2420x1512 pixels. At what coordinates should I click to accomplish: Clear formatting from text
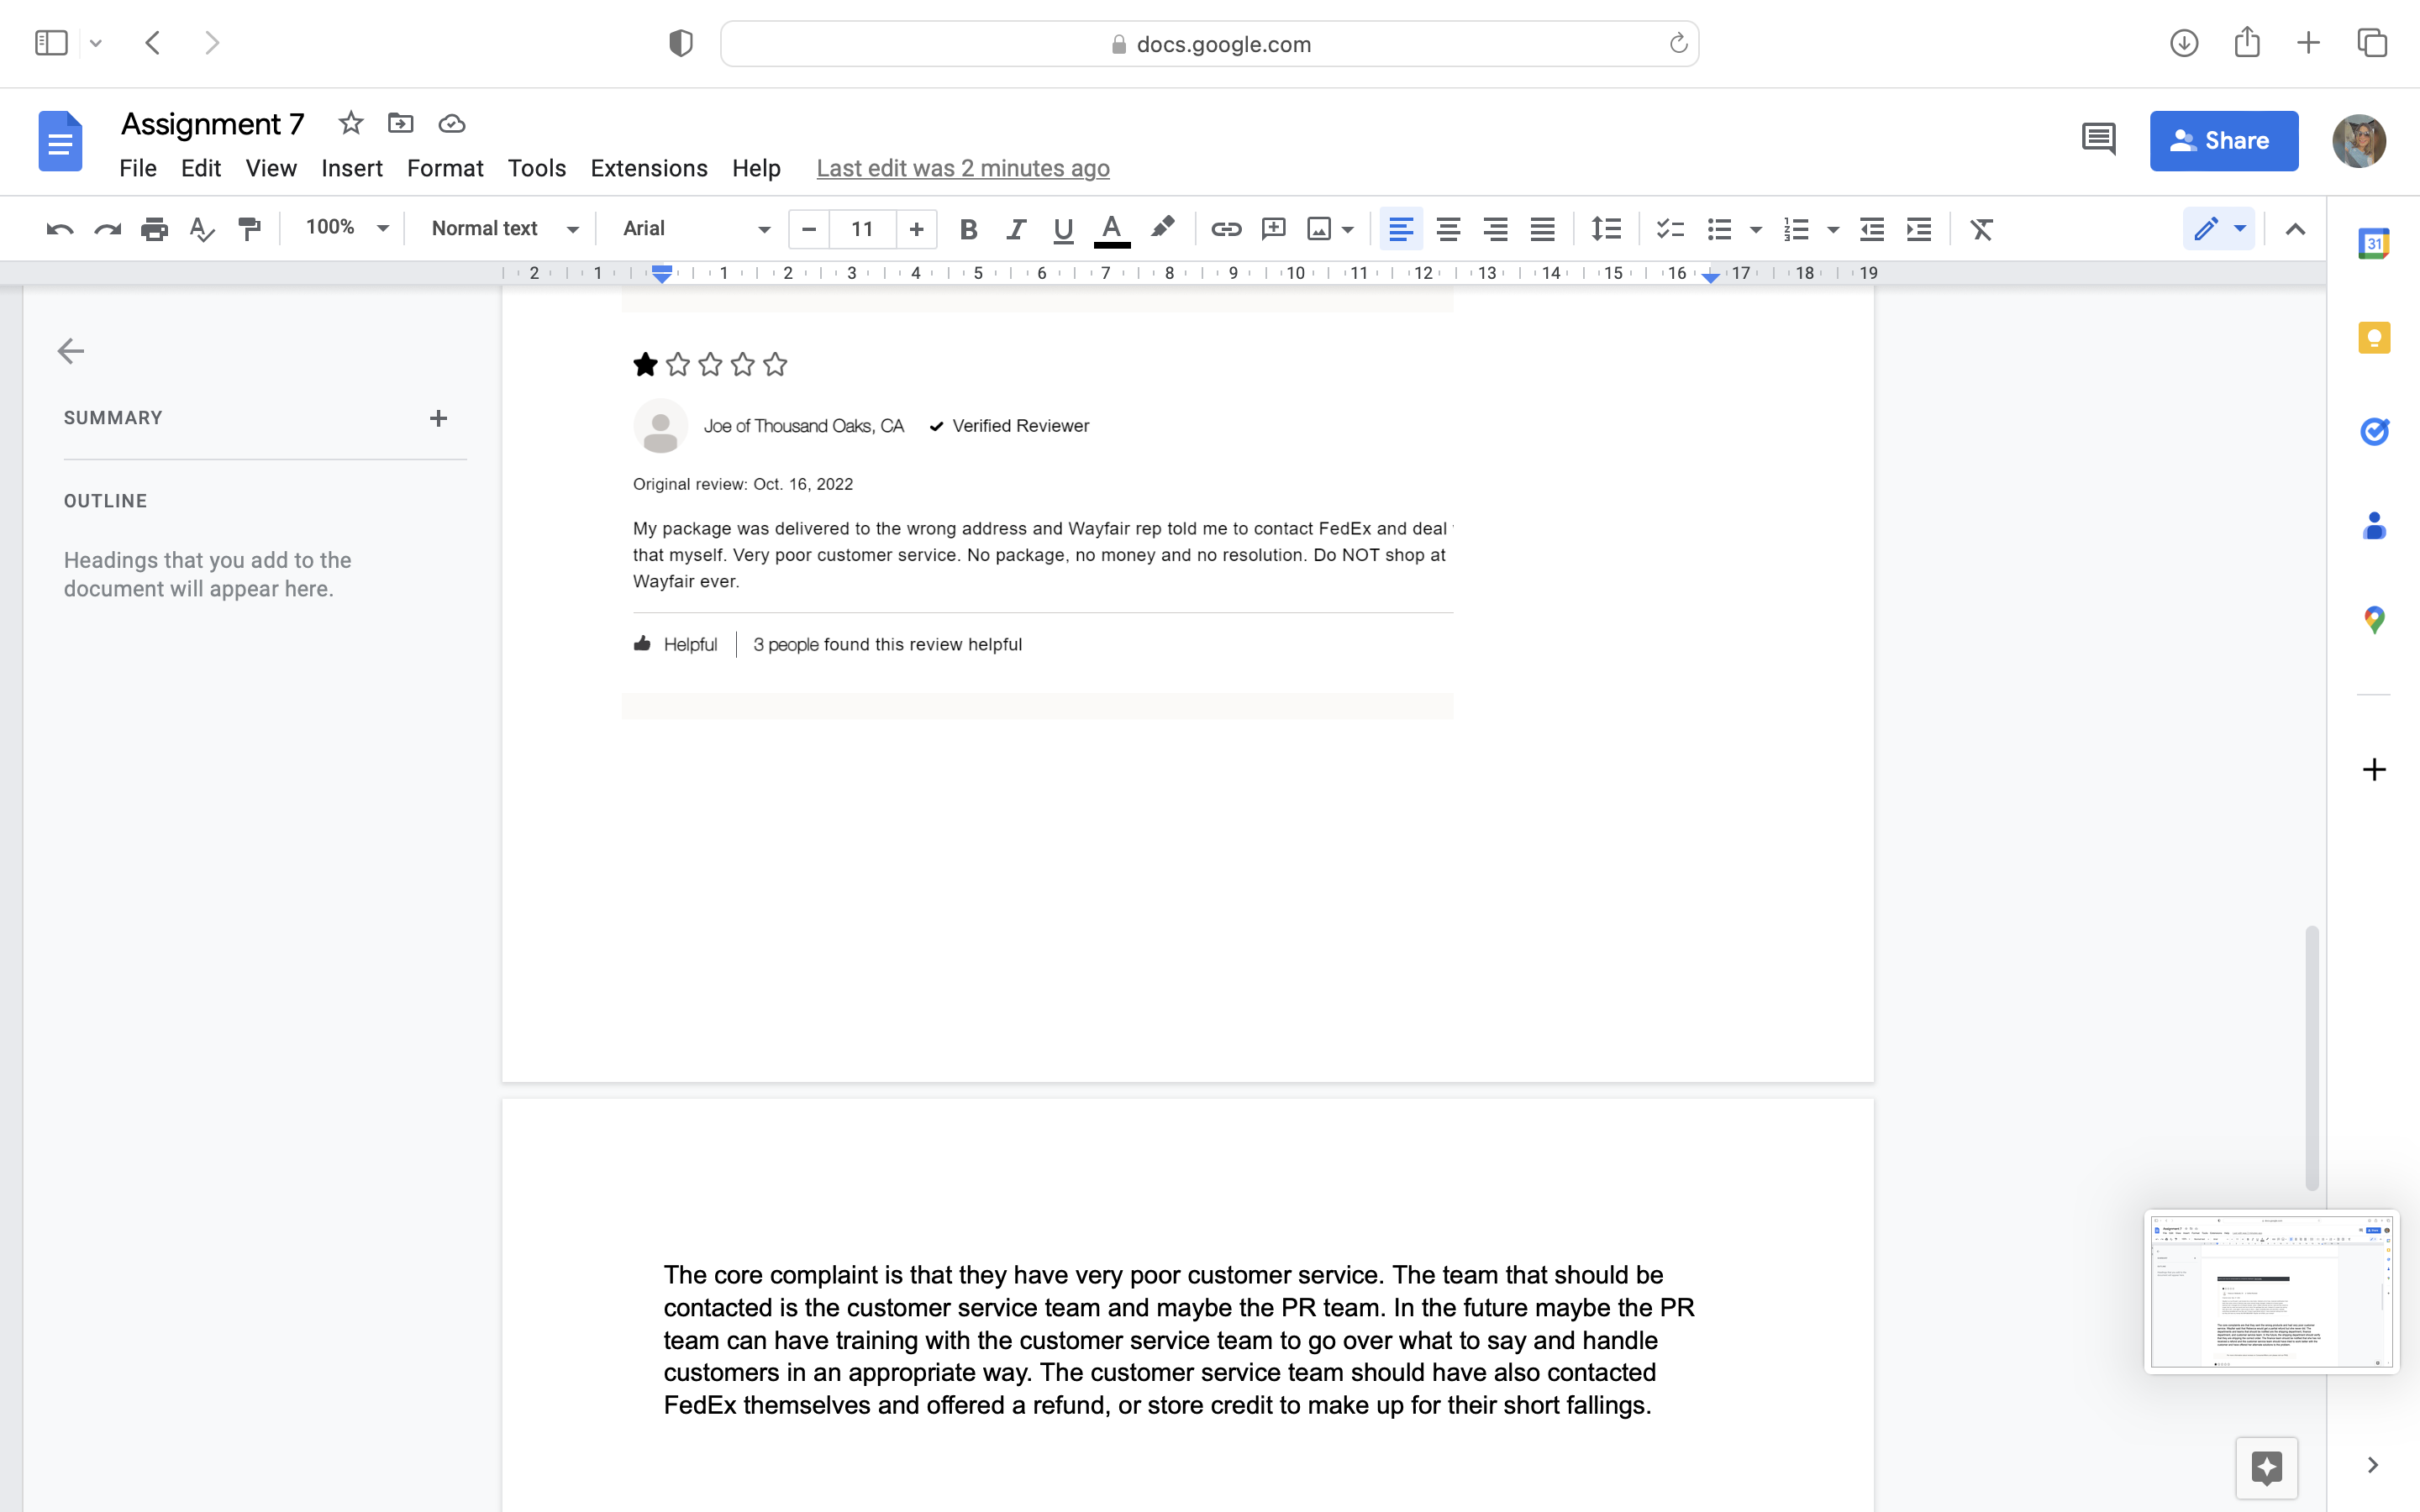[1981, 229]
